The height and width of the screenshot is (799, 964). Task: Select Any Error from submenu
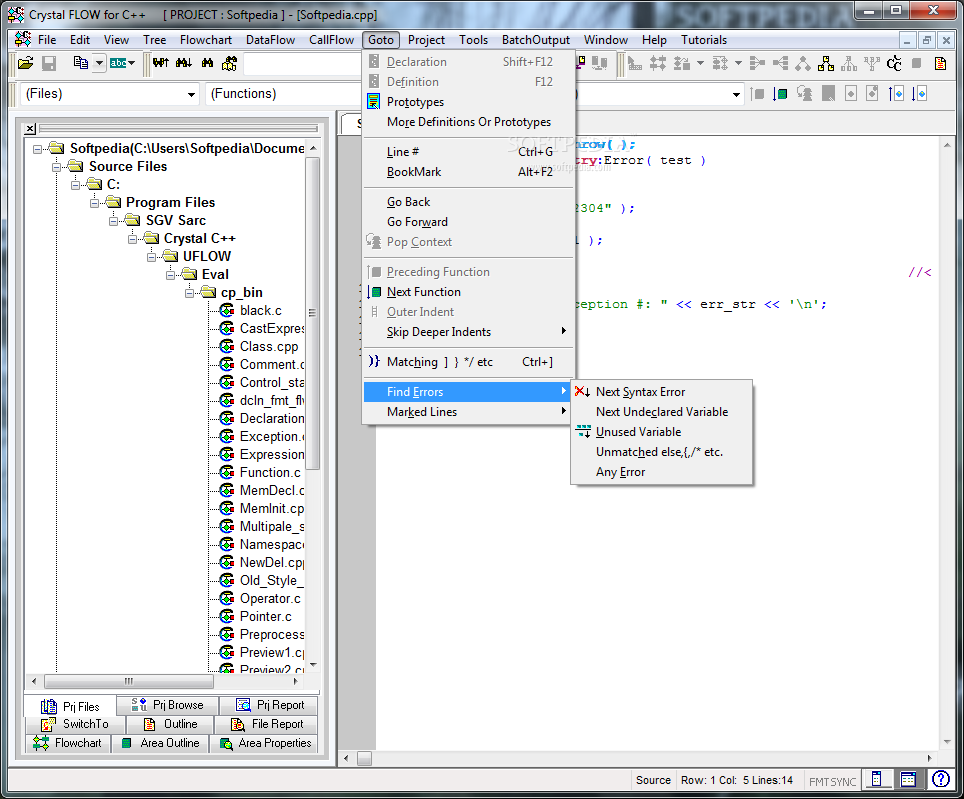click(x=662, y=472)
